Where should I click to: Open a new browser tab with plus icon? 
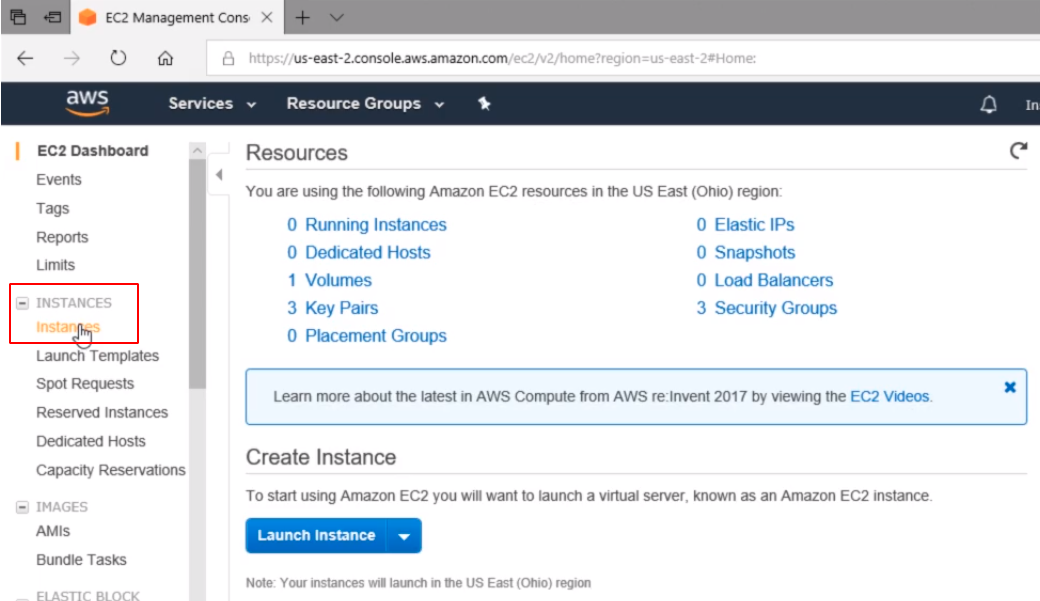point(303,17)
